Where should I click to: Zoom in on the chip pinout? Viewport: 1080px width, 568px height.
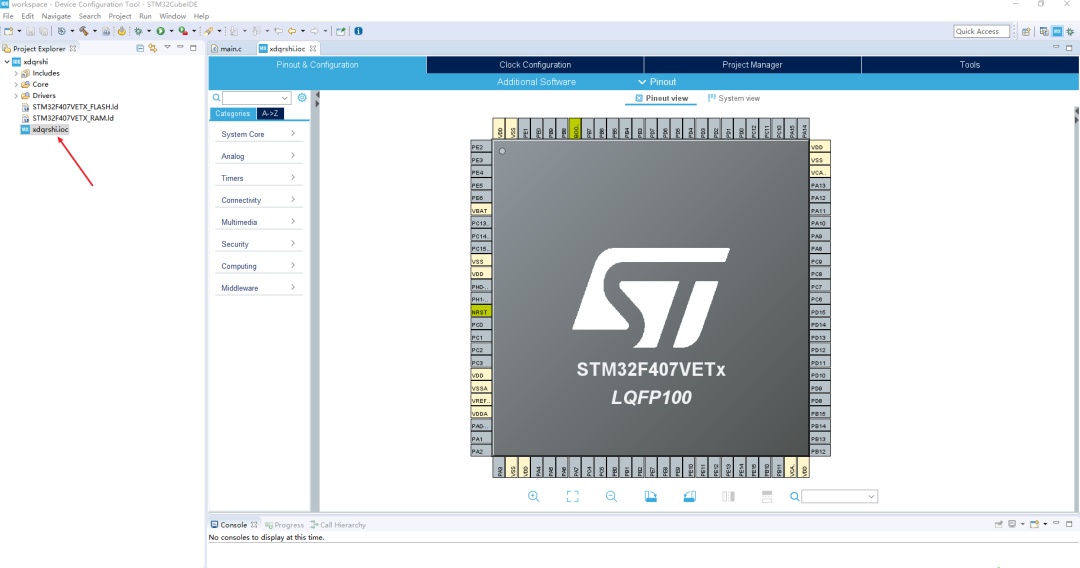533,496
